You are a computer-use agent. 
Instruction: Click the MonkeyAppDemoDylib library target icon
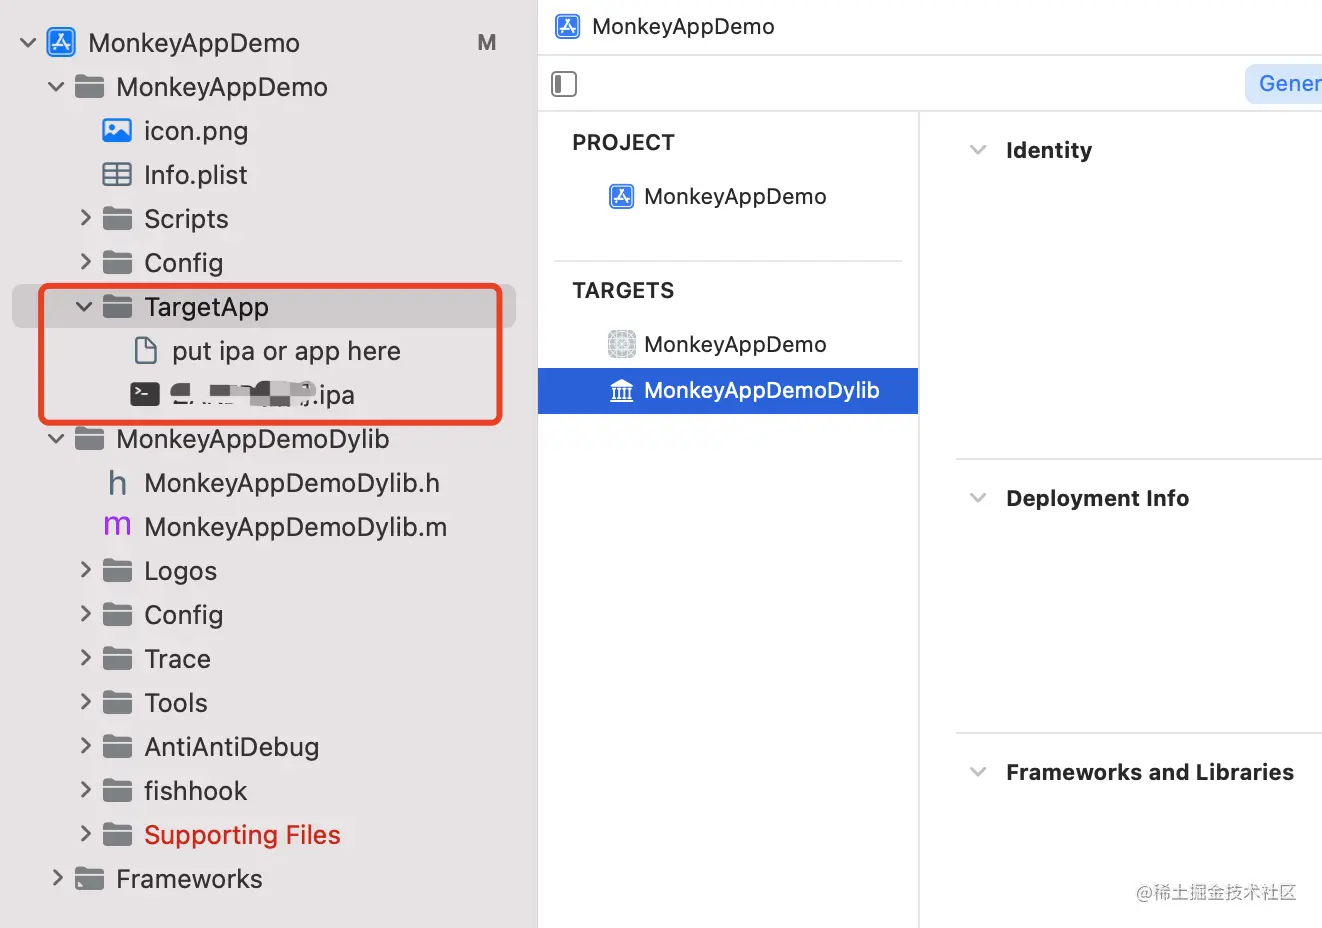pyautogui.click(x=621, y=390)
